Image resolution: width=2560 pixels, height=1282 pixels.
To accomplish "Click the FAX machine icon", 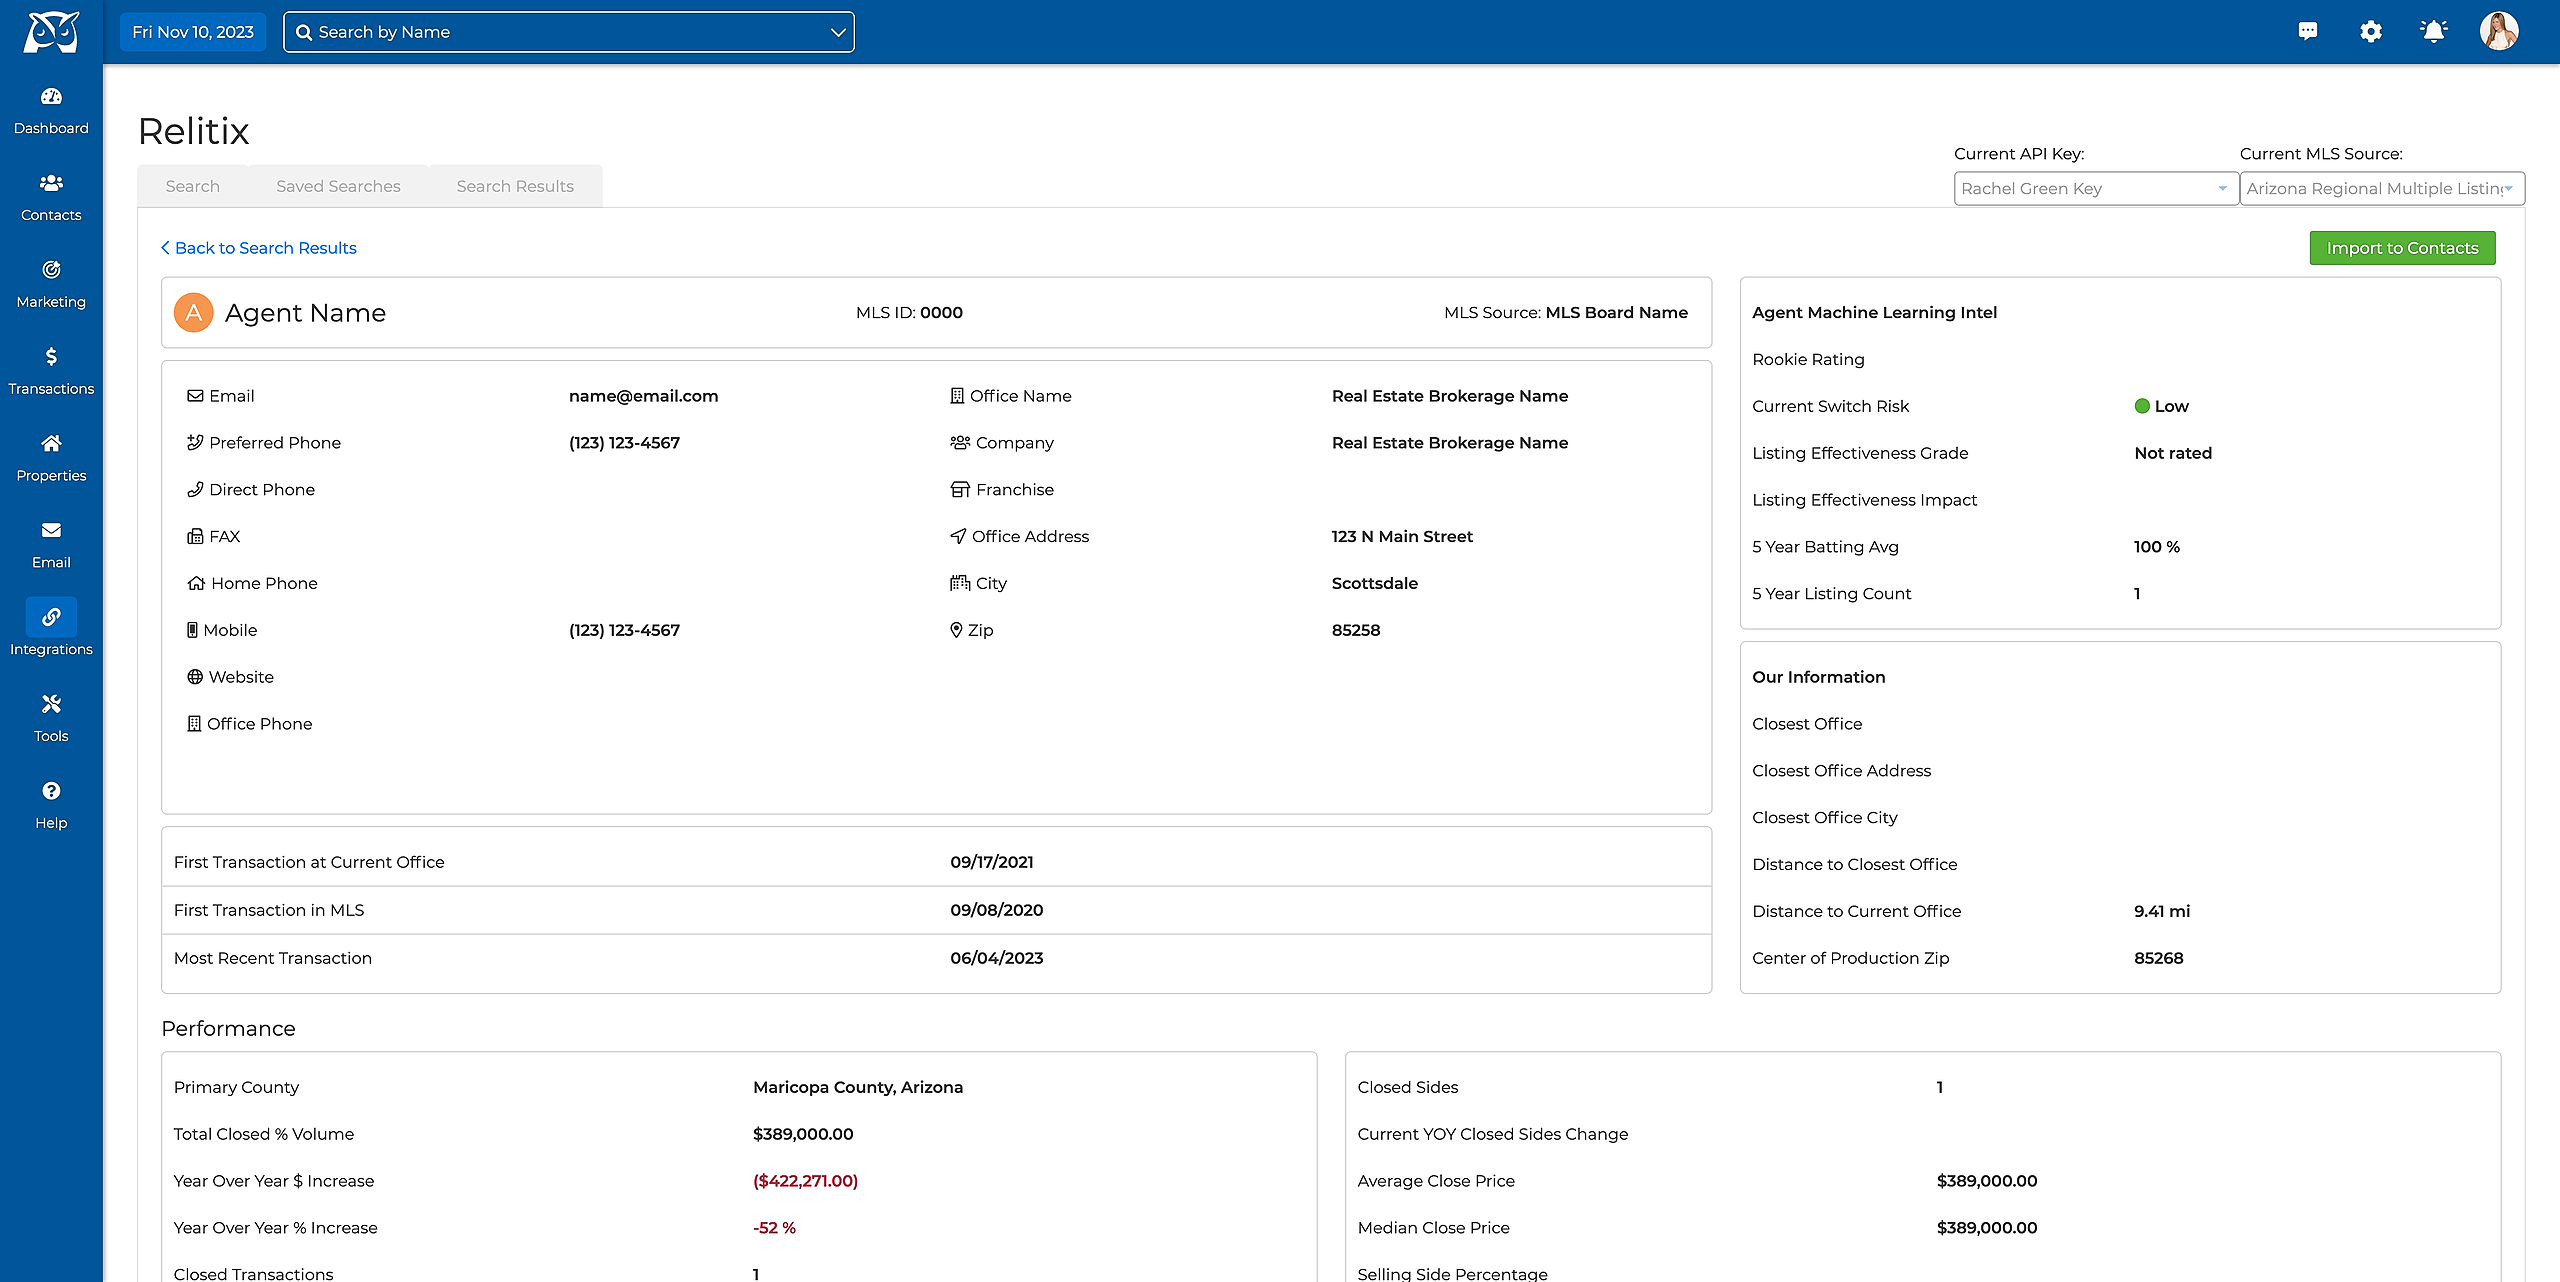I will (x=195, y=537).
